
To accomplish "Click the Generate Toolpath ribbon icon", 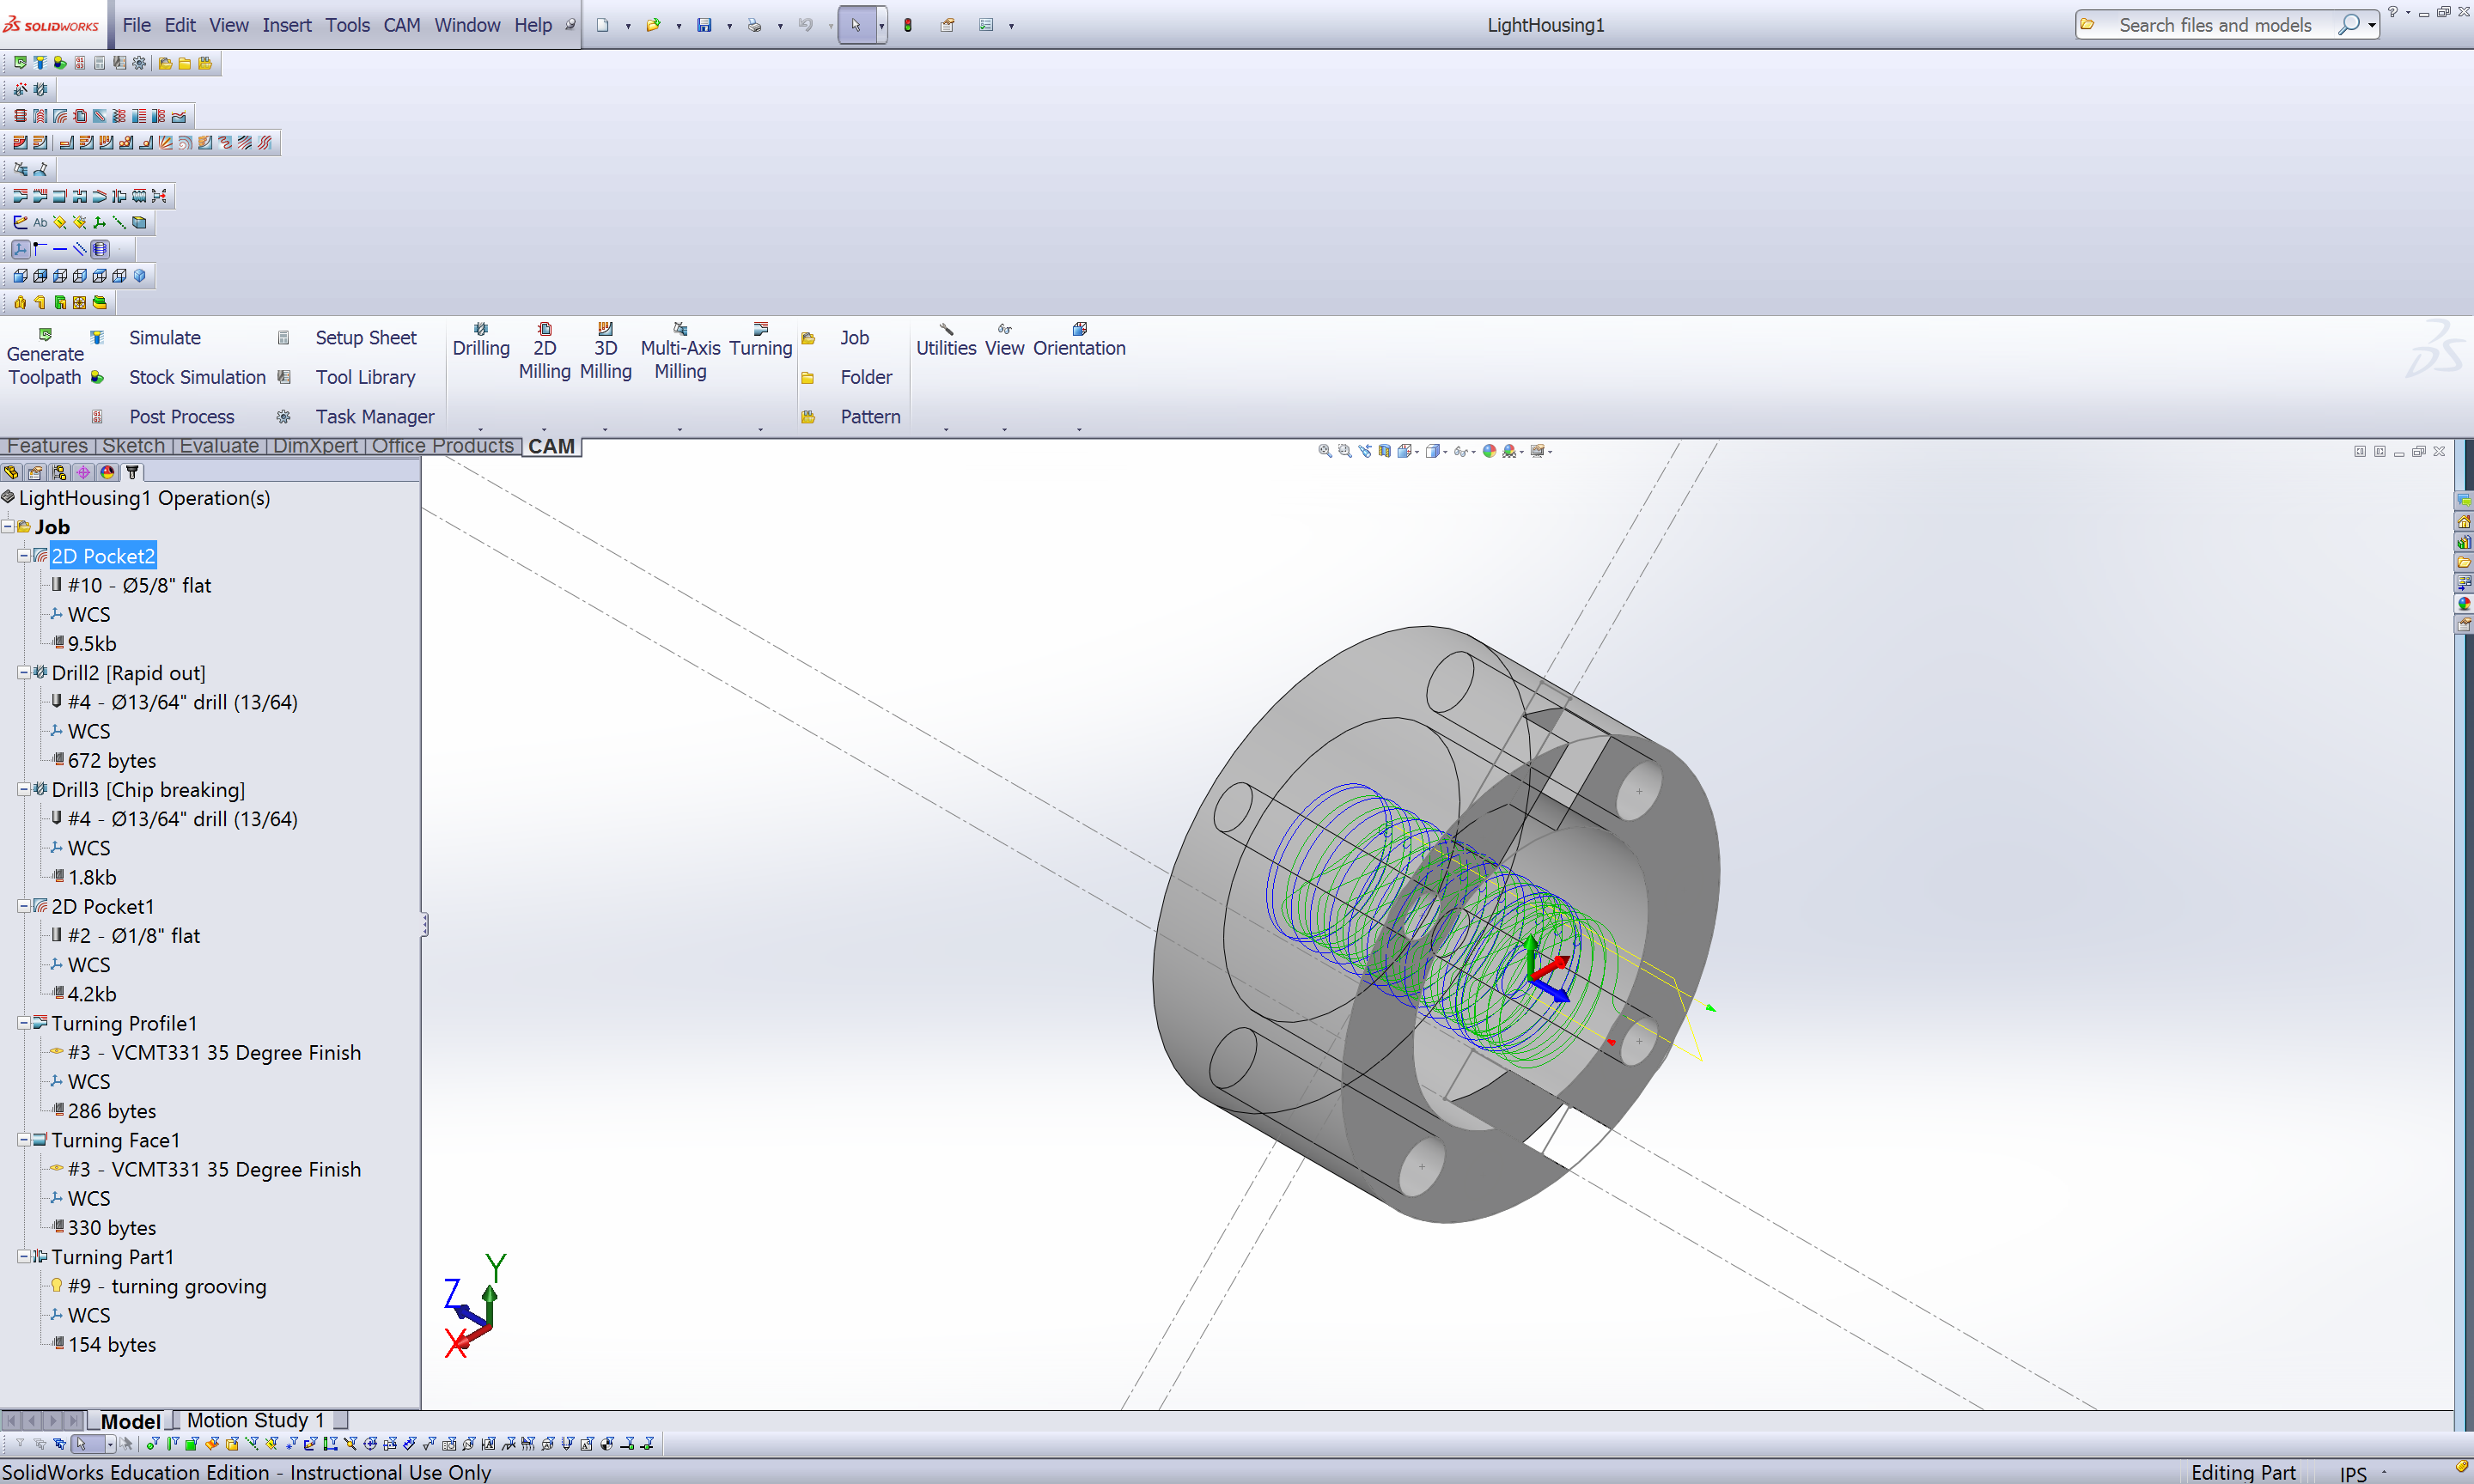I will (45, 335).
